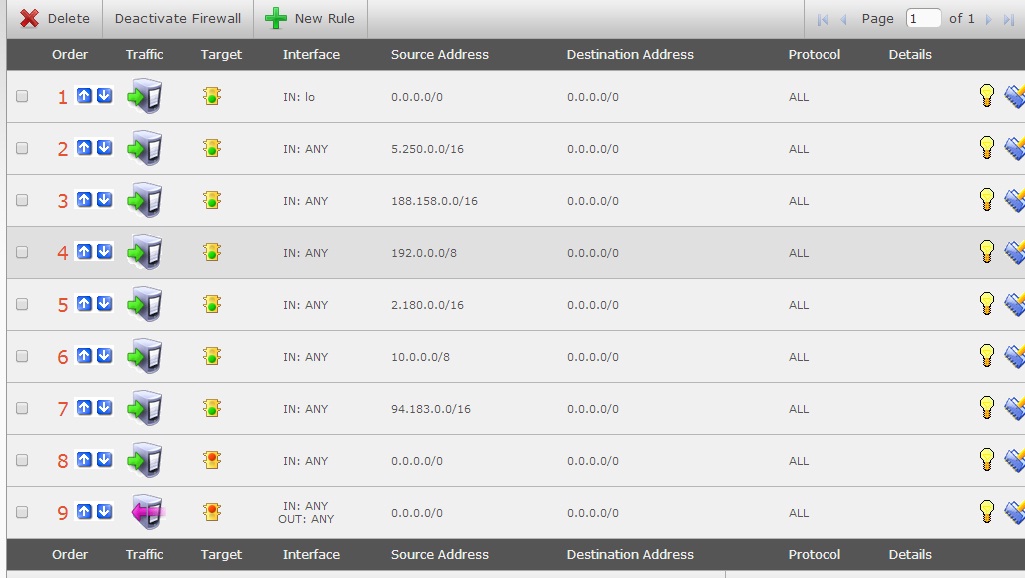Image resolution: width=1025 pixels, height=578 pixels.
Task: Click the lightbulb icon for rule 8
Action: (986, 459)
